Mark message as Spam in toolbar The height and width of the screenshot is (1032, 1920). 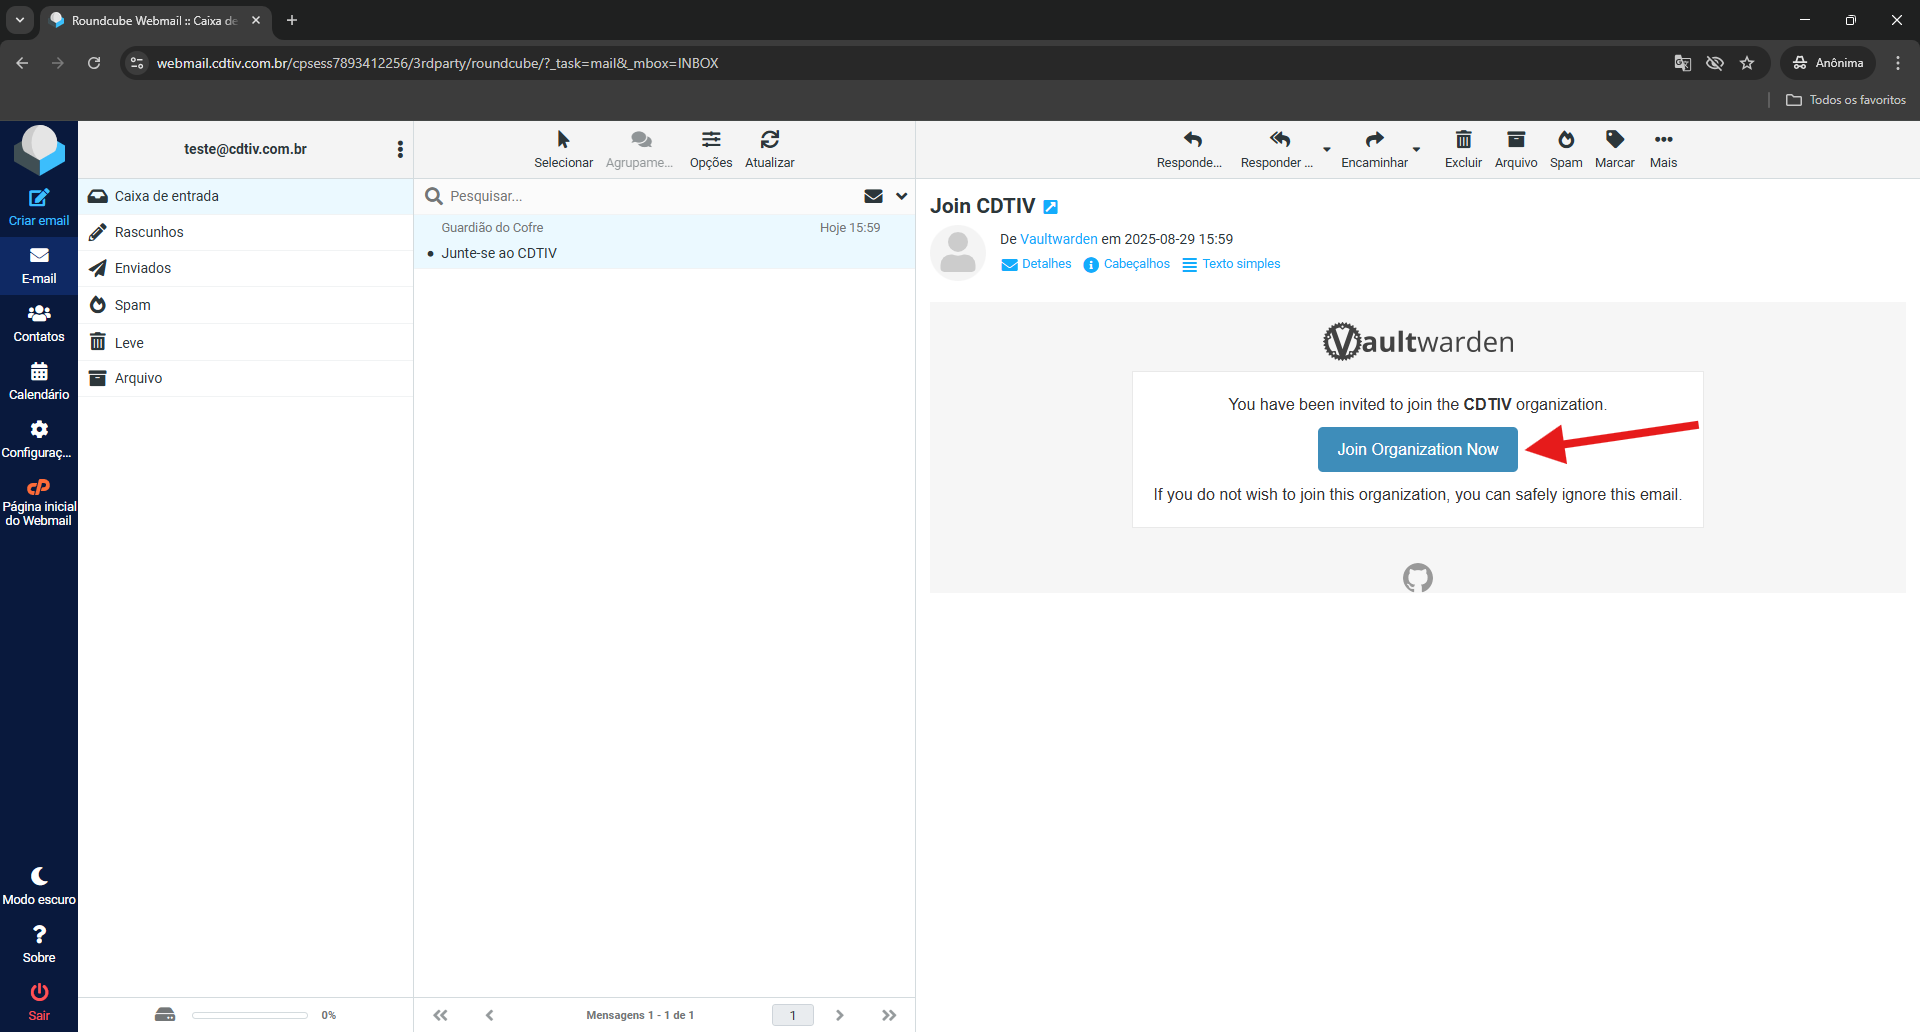1565,140
